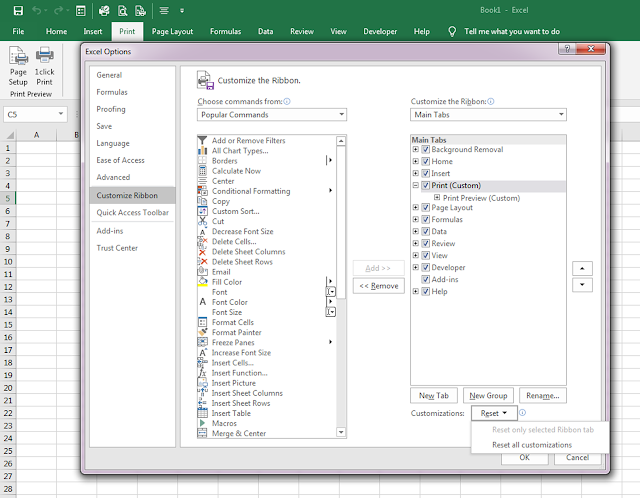Select the Fill Color bucket icon

(202, 282)
